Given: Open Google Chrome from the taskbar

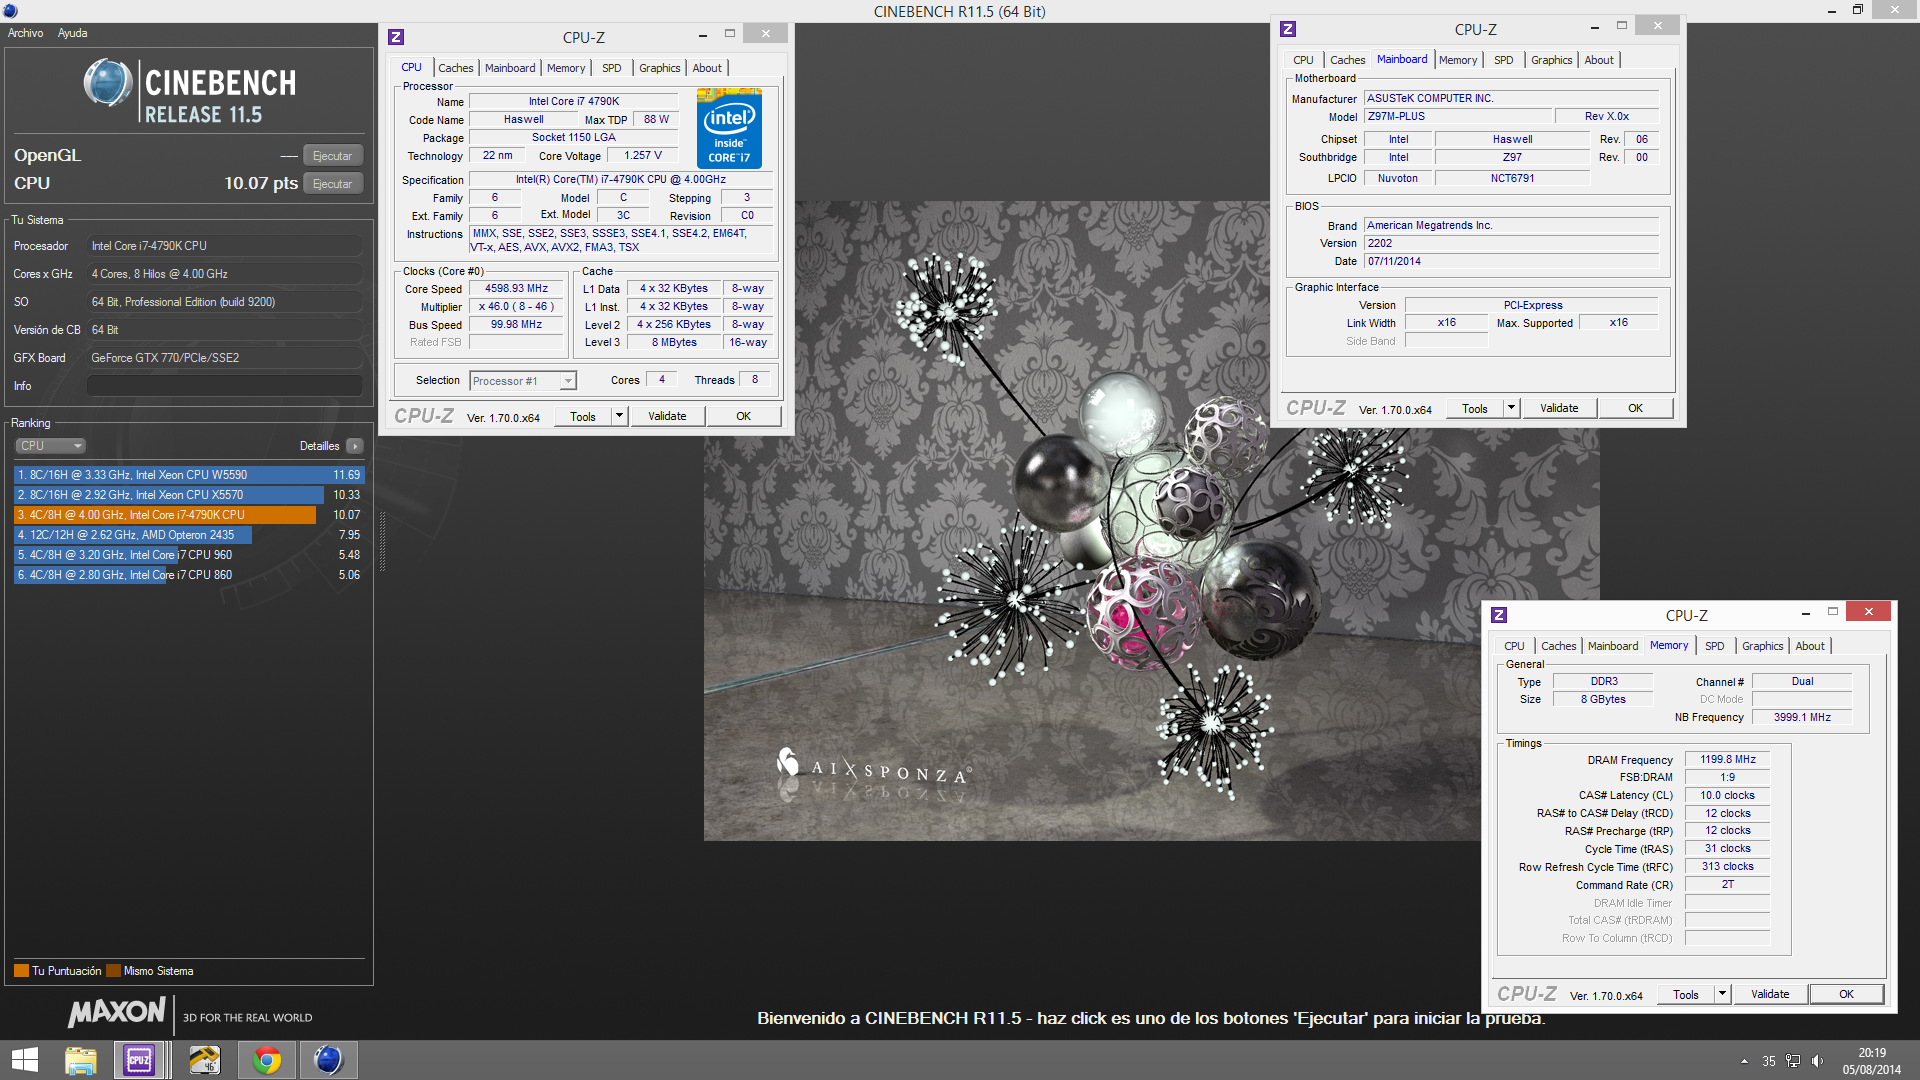Looking at the screenshot, I should (267, 1060).
